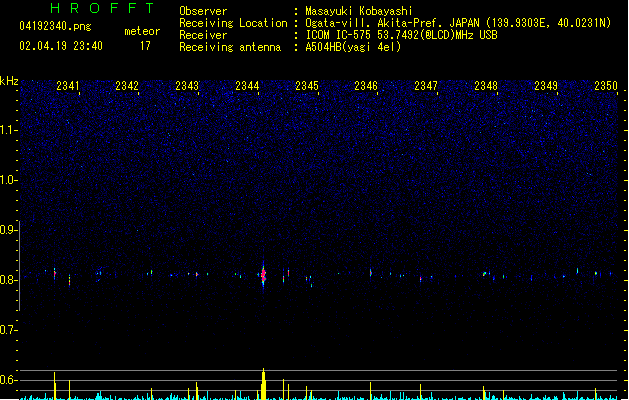This screenshot has height=400, width=629.
Task: Click the tallest yellow intensity peak after 2344
Action: pyautogui.click(x=263, y=384)
